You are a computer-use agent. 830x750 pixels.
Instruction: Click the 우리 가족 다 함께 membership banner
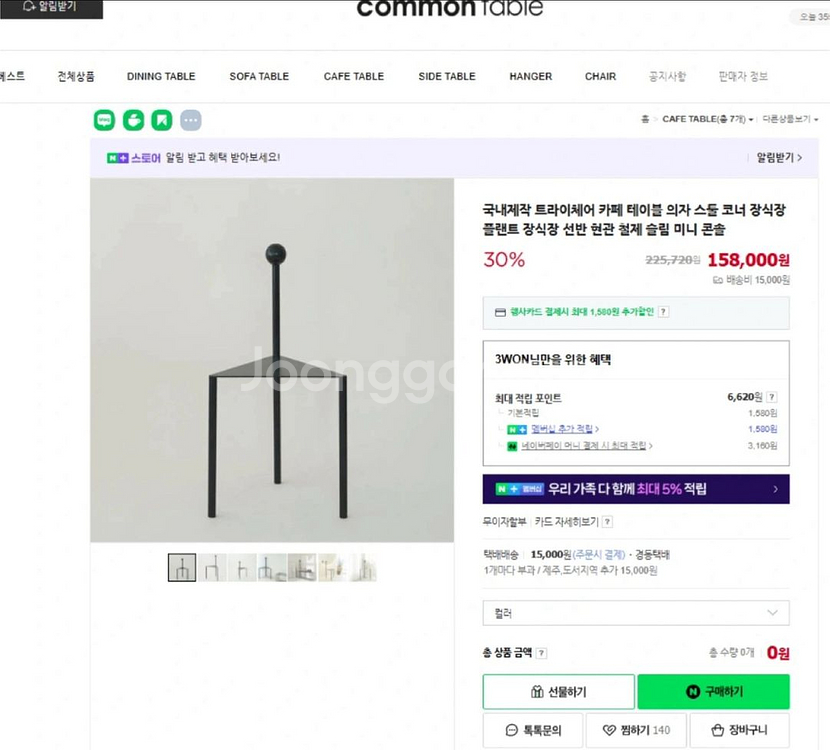[x=635, y=489]
